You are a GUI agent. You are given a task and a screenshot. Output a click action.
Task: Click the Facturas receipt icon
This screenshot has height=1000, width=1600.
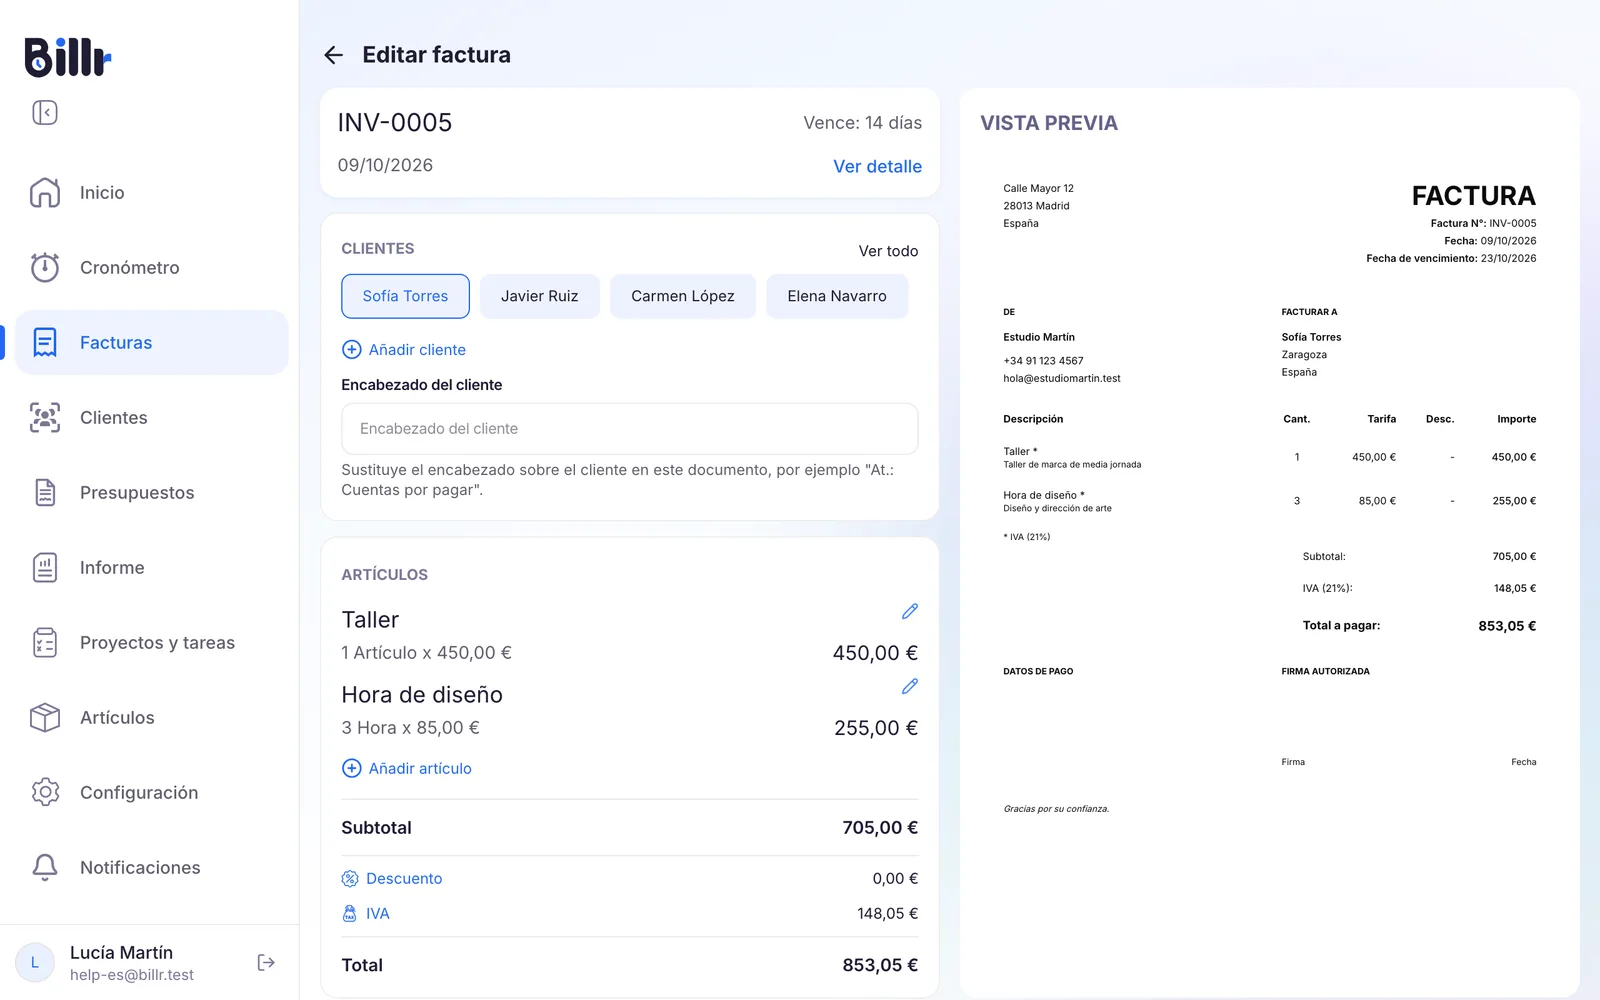click(x=45, y=342)
